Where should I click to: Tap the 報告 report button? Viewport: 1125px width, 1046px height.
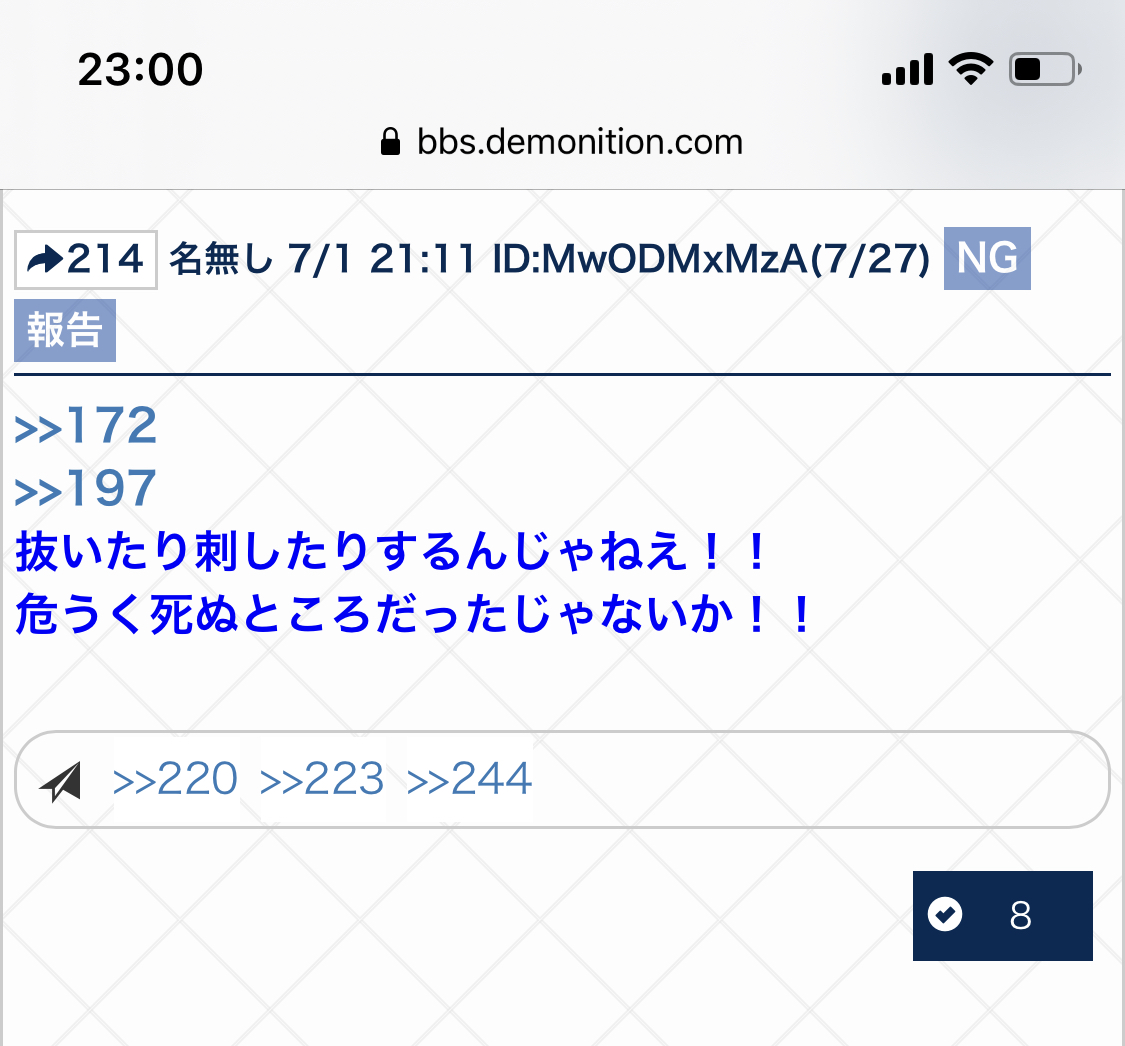tap(65, 330)
